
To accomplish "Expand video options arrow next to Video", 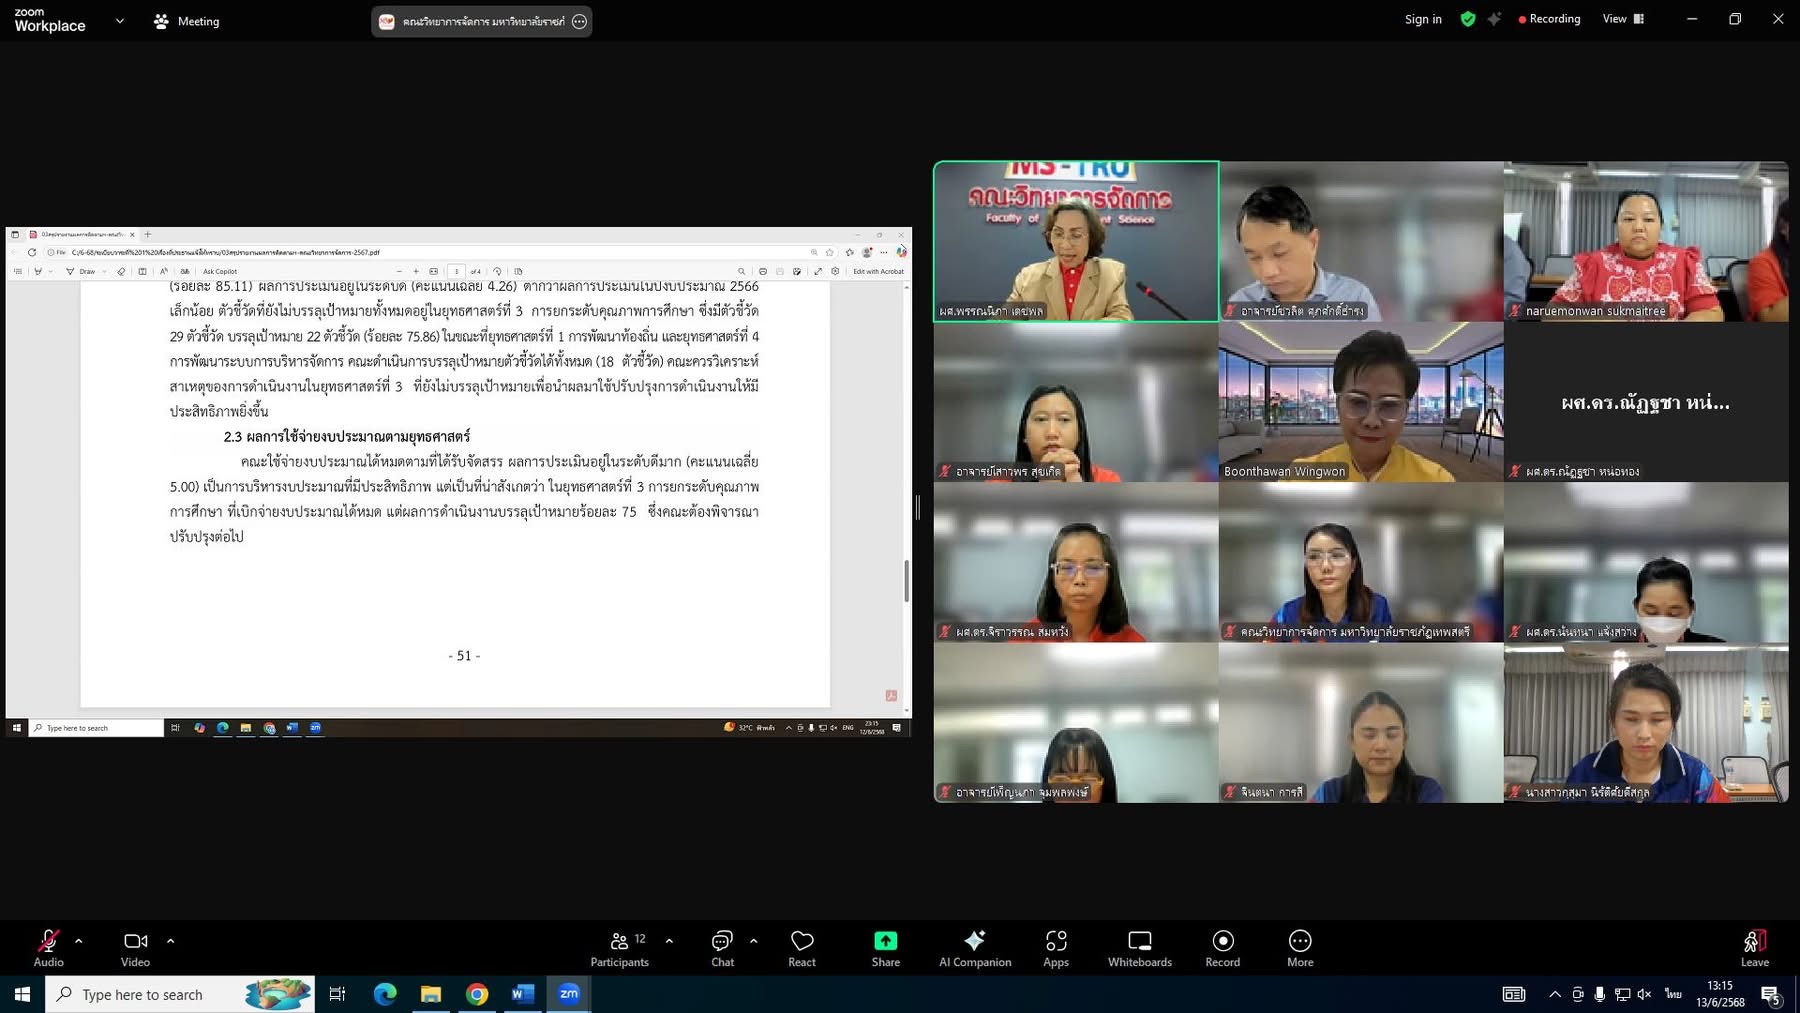I will coord(170,941).
